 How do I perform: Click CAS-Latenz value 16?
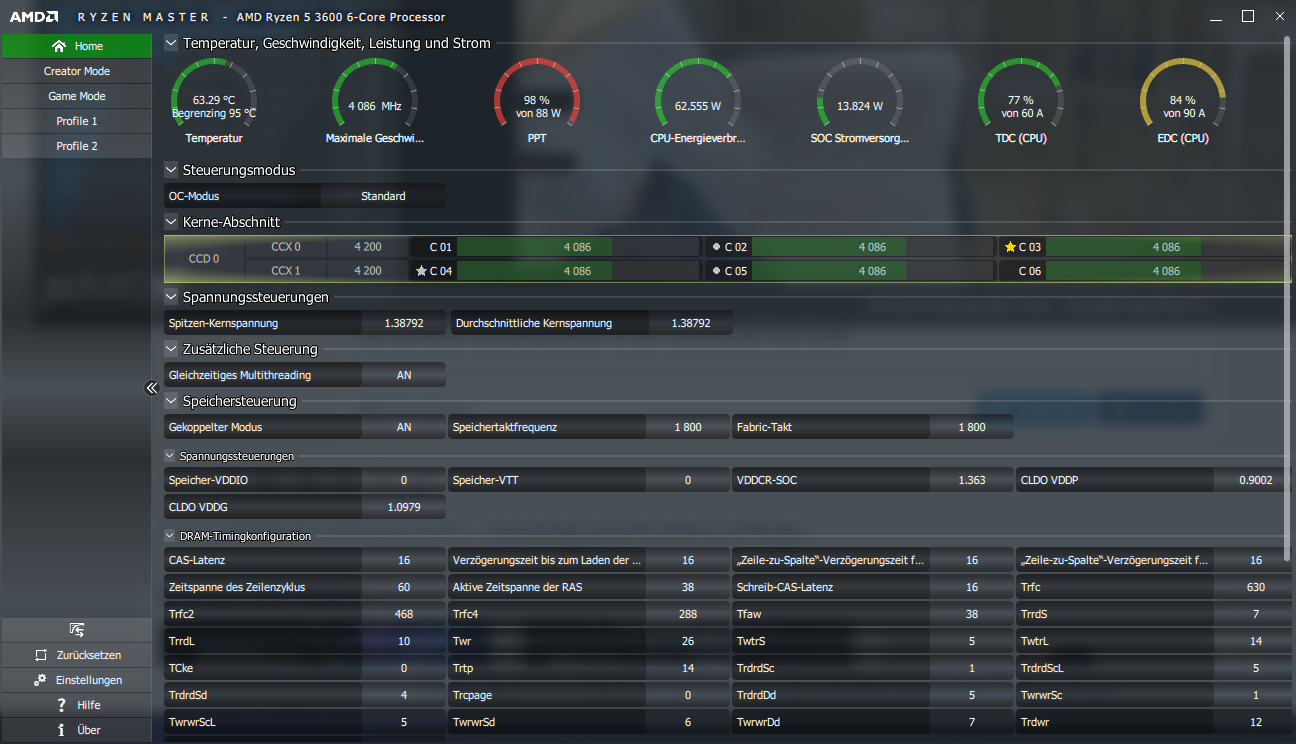(404, 561)
